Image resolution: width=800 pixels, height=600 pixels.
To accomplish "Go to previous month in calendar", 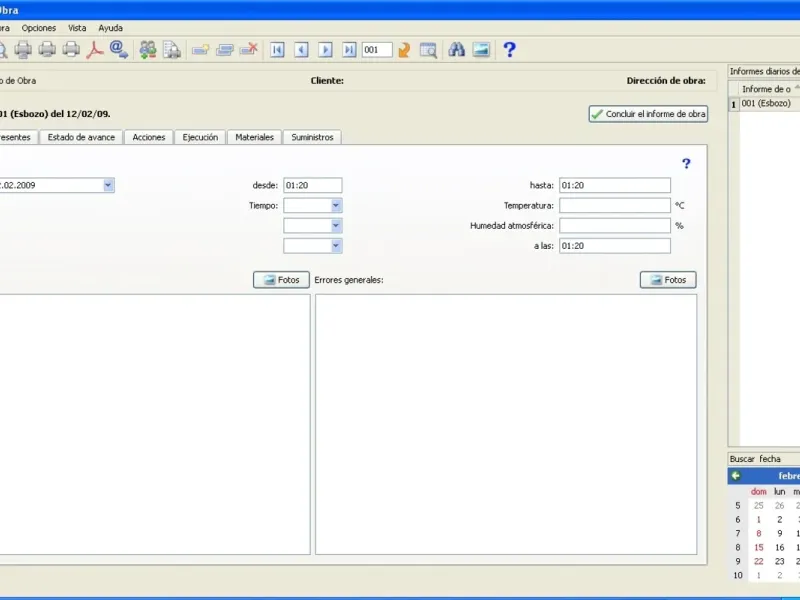I will [x=735, y=476].
